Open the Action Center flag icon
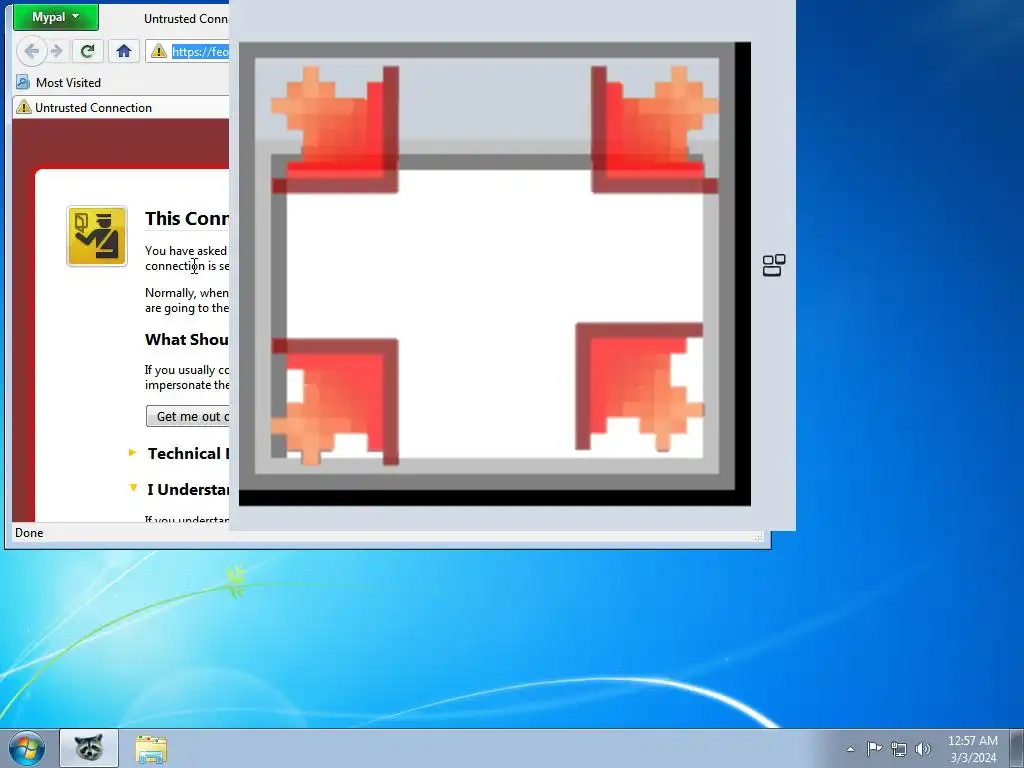The height and width of the screenshot is (768, 1024). click(x=874, y=748)
